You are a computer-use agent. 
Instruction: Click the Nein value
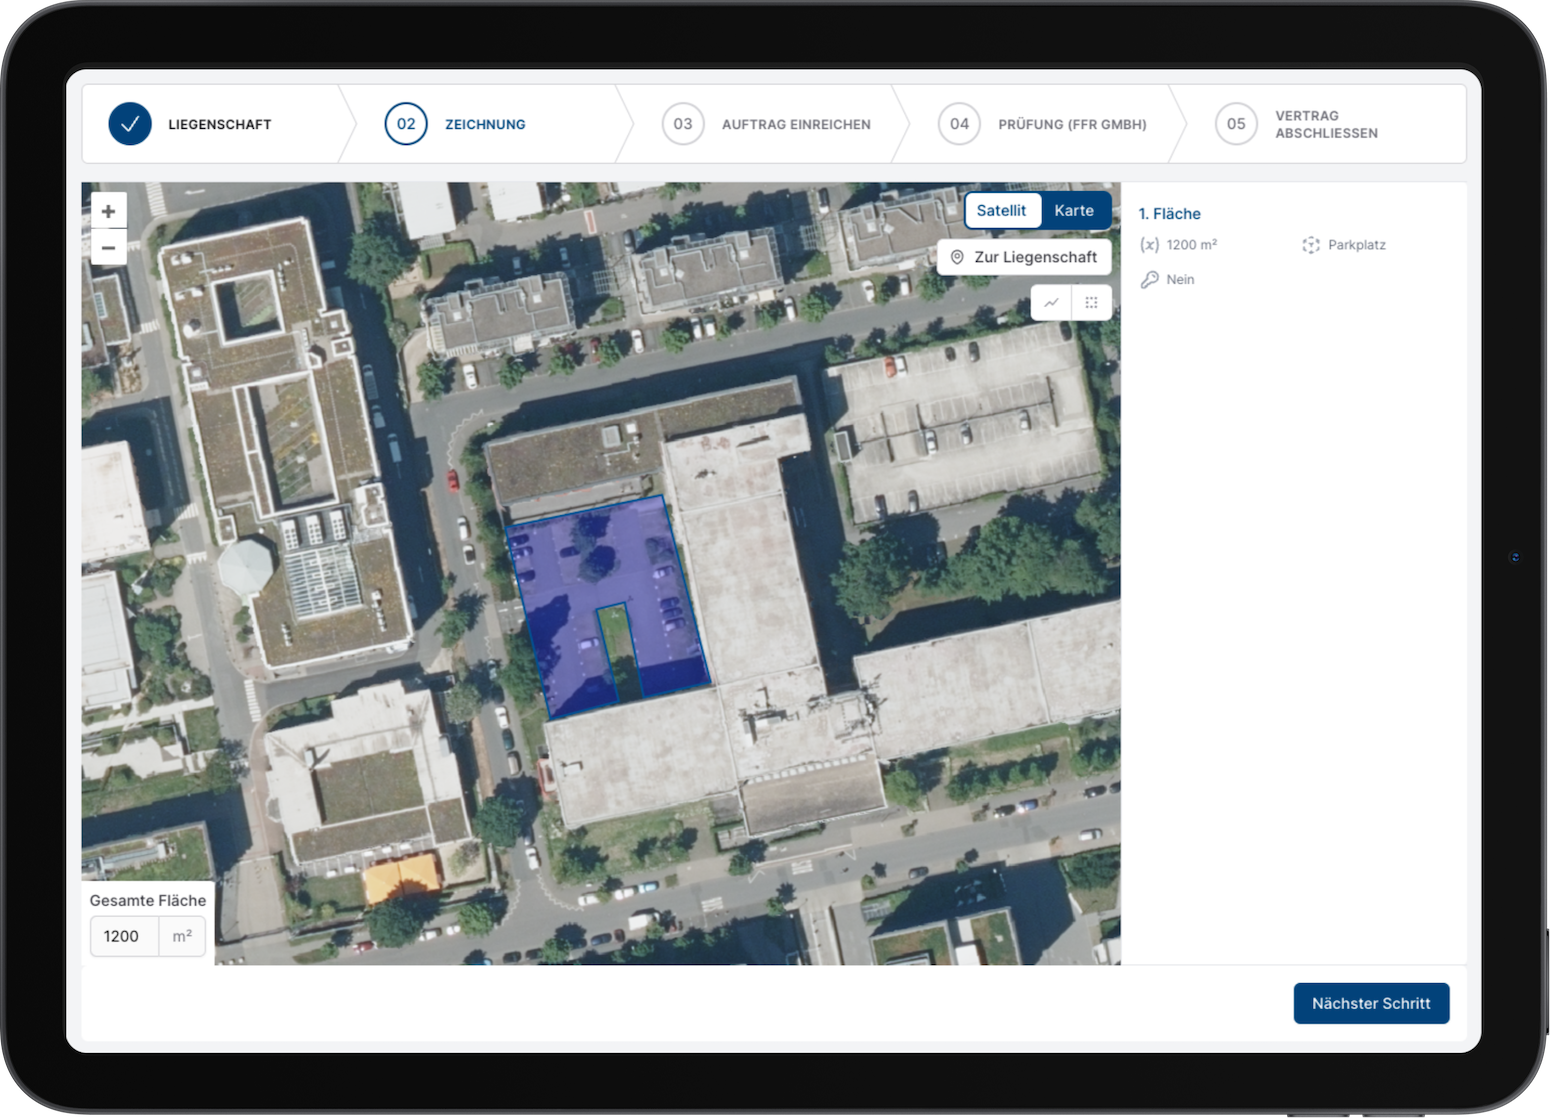(x=1180, y=280)
